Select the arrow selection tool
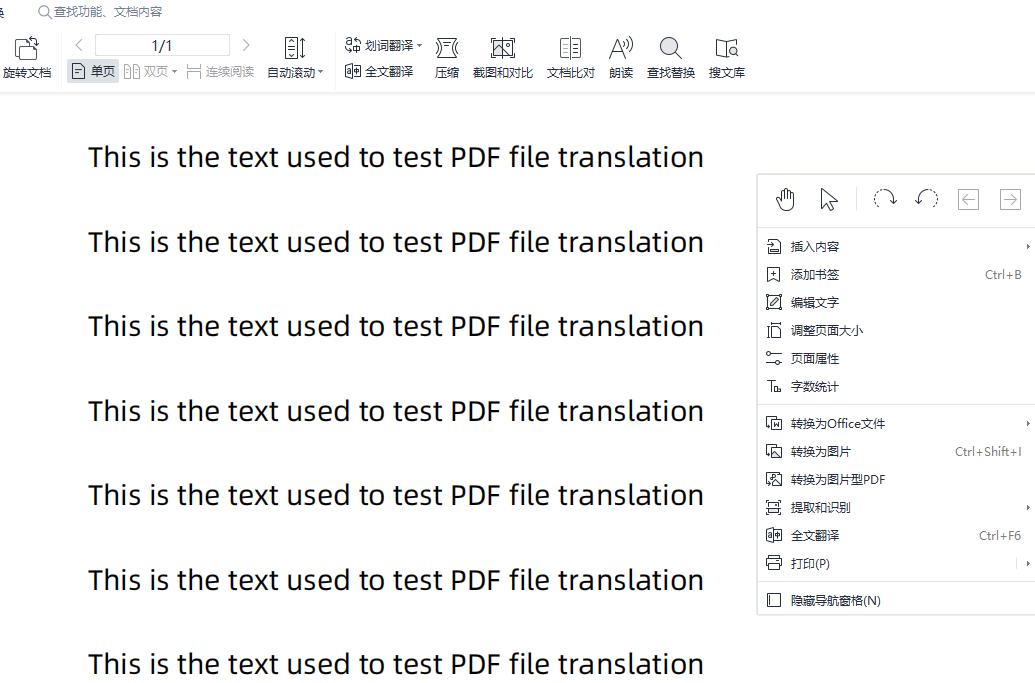Screen dimensions: 1035x683 coord(829,199)
